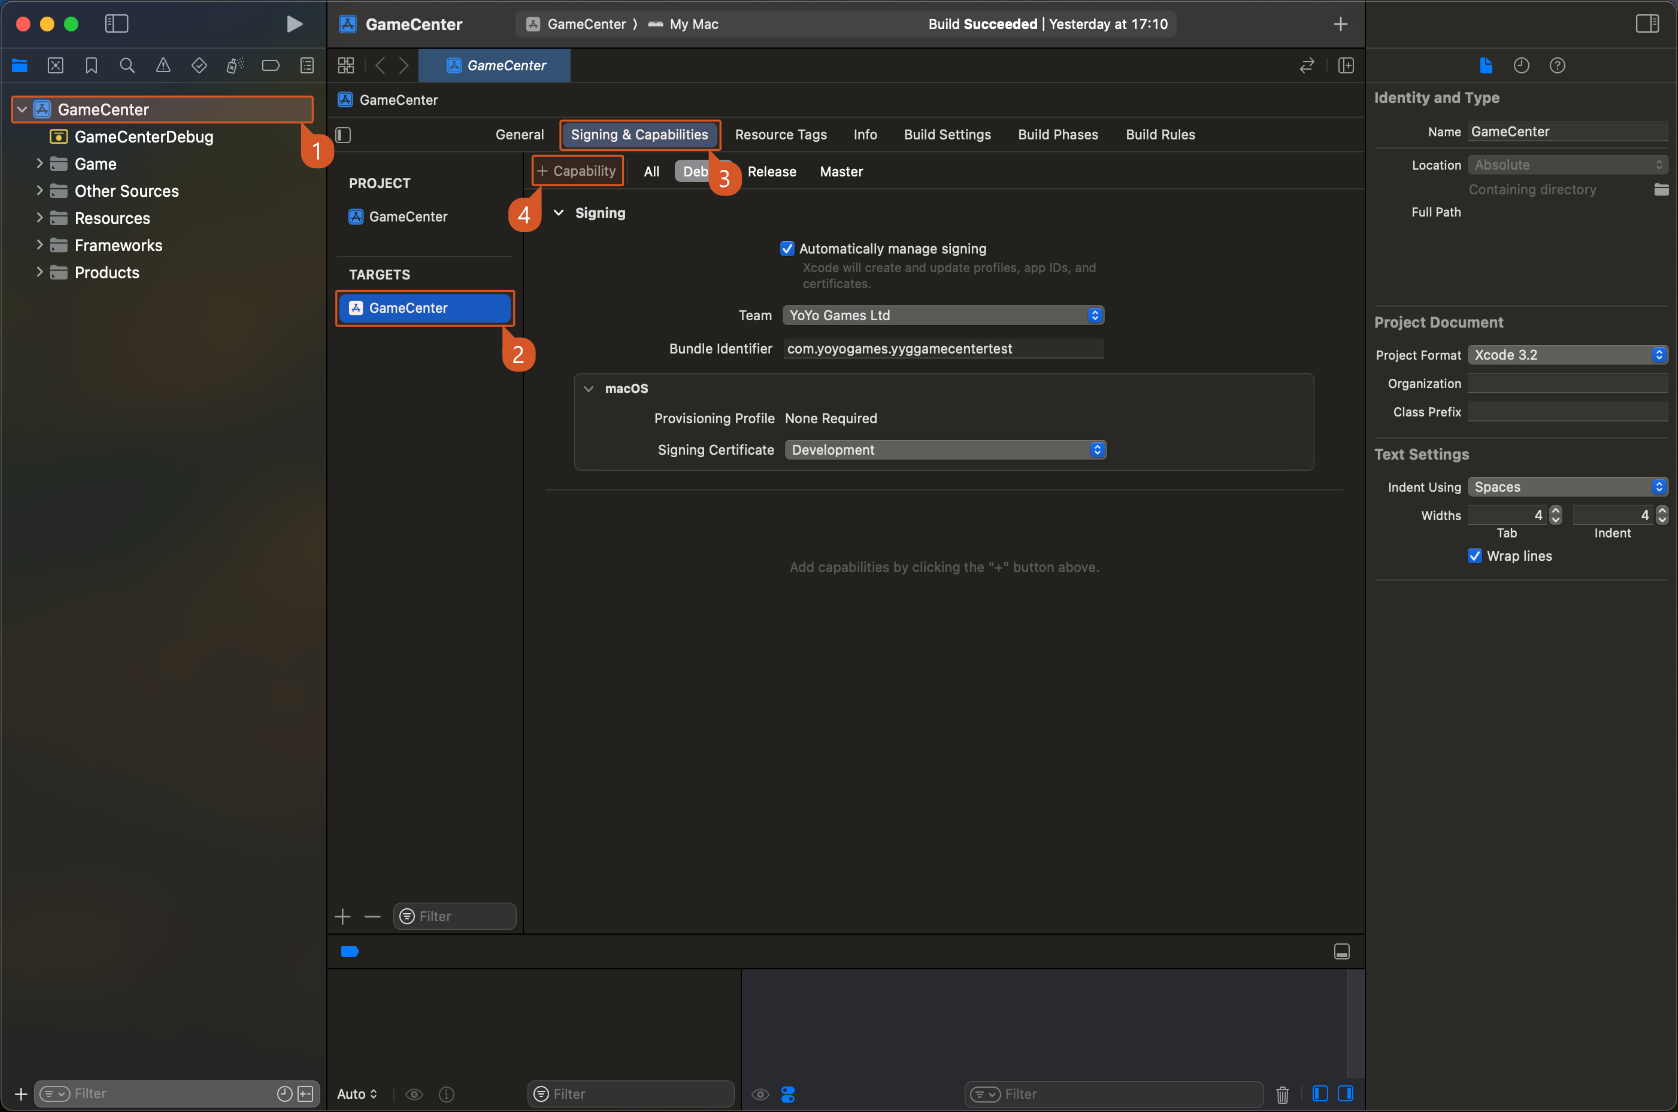Expand the Resources folder
Image resolution: width=1678 pixels, height=1112 pixels.
[x=40, y=218]
